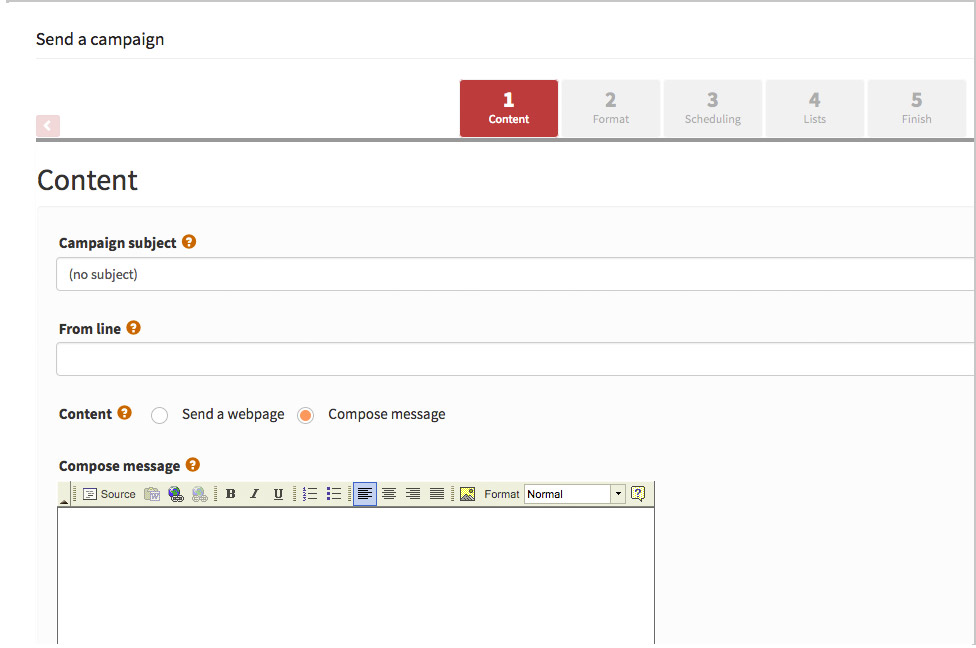This screenshot has height=648, width=976.
Task: Click inside the message editor text area
Action: pos(356,576)
